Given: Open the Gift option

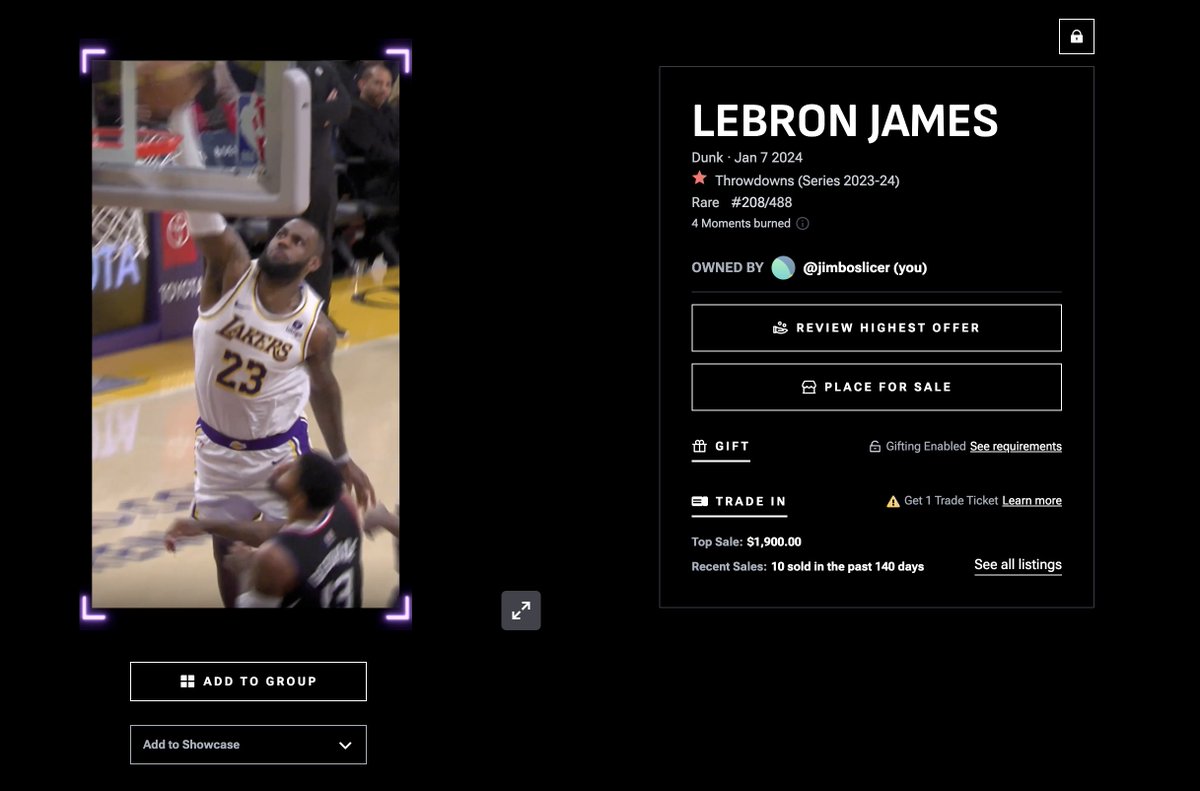Looking at the screenshot, I should (721, 447).
